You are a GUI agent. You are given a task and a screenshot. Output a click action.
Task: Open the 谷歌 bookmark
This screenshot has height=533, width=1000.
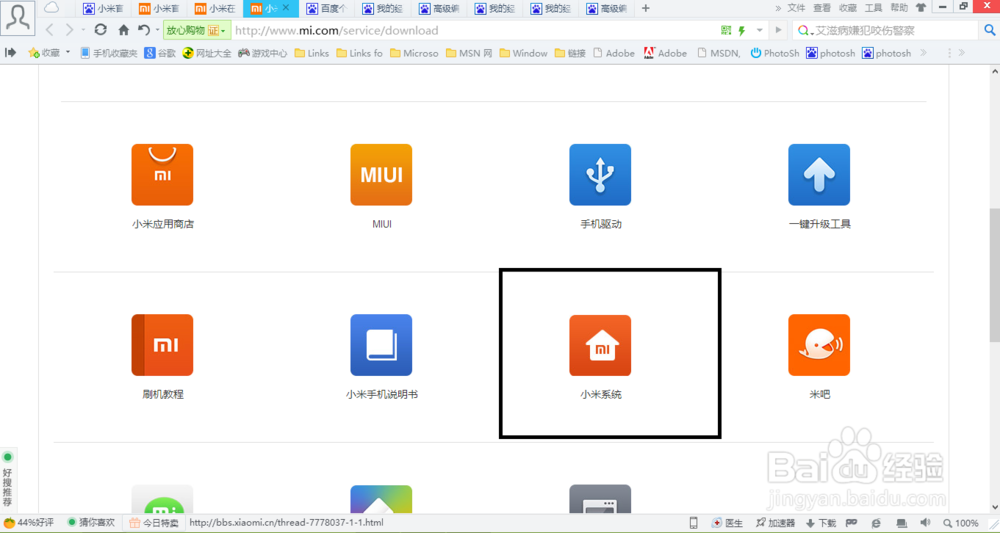point(160,53)
